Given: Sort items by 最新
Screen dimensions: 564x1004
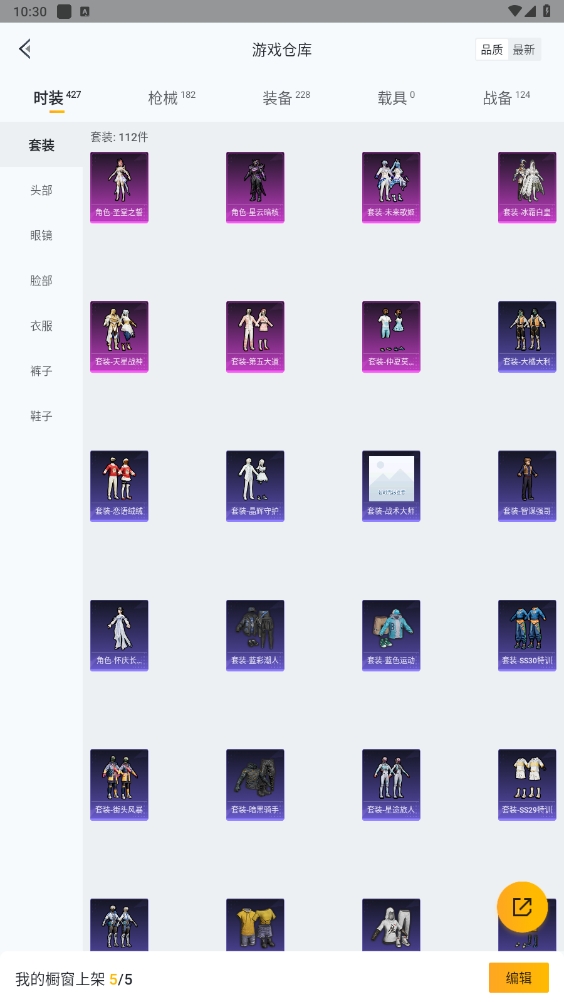Looking at the screenshot, I should pyautogui.click(x=524, y=49).
